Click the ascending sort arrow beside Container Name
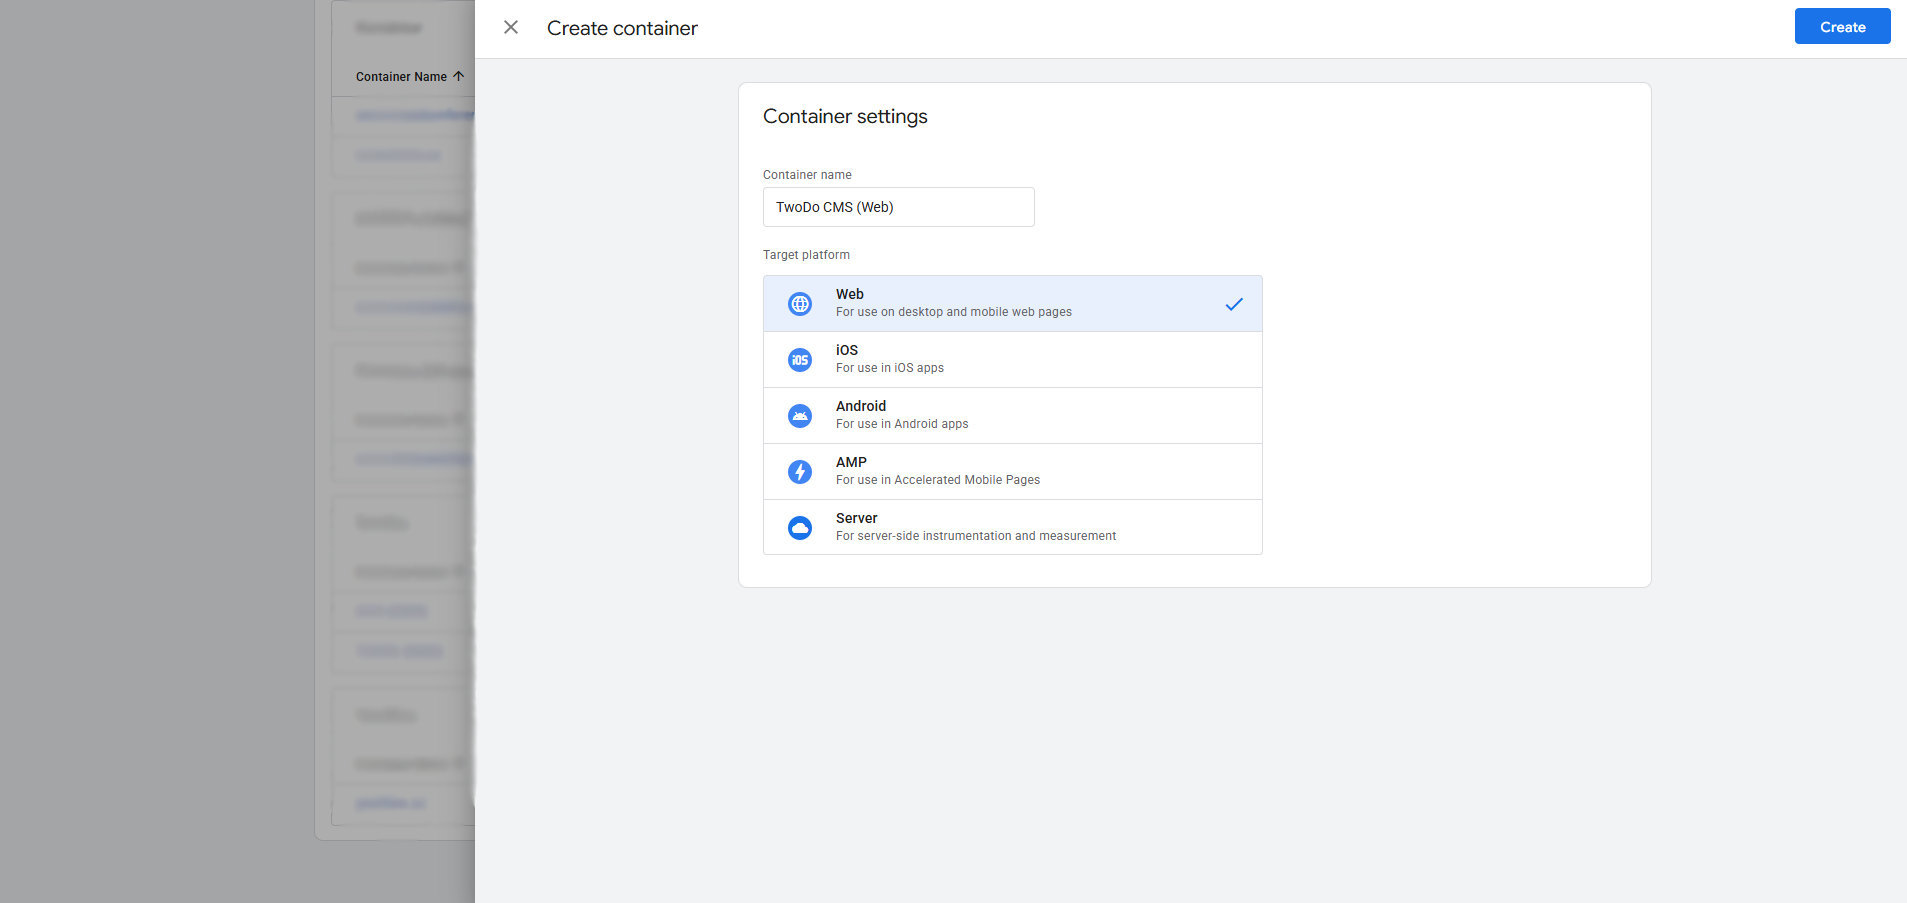Screen dimensions: 1907x903 point(458,75)
